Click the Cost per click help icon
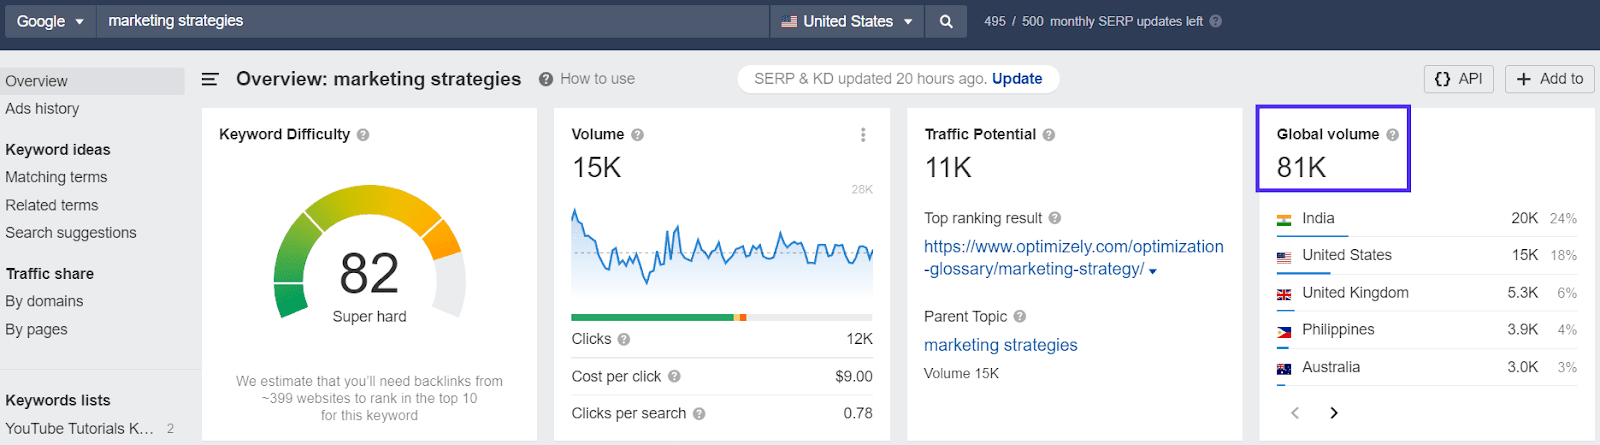This screenshot has height=445, width=1600. (x=674, y=377)
